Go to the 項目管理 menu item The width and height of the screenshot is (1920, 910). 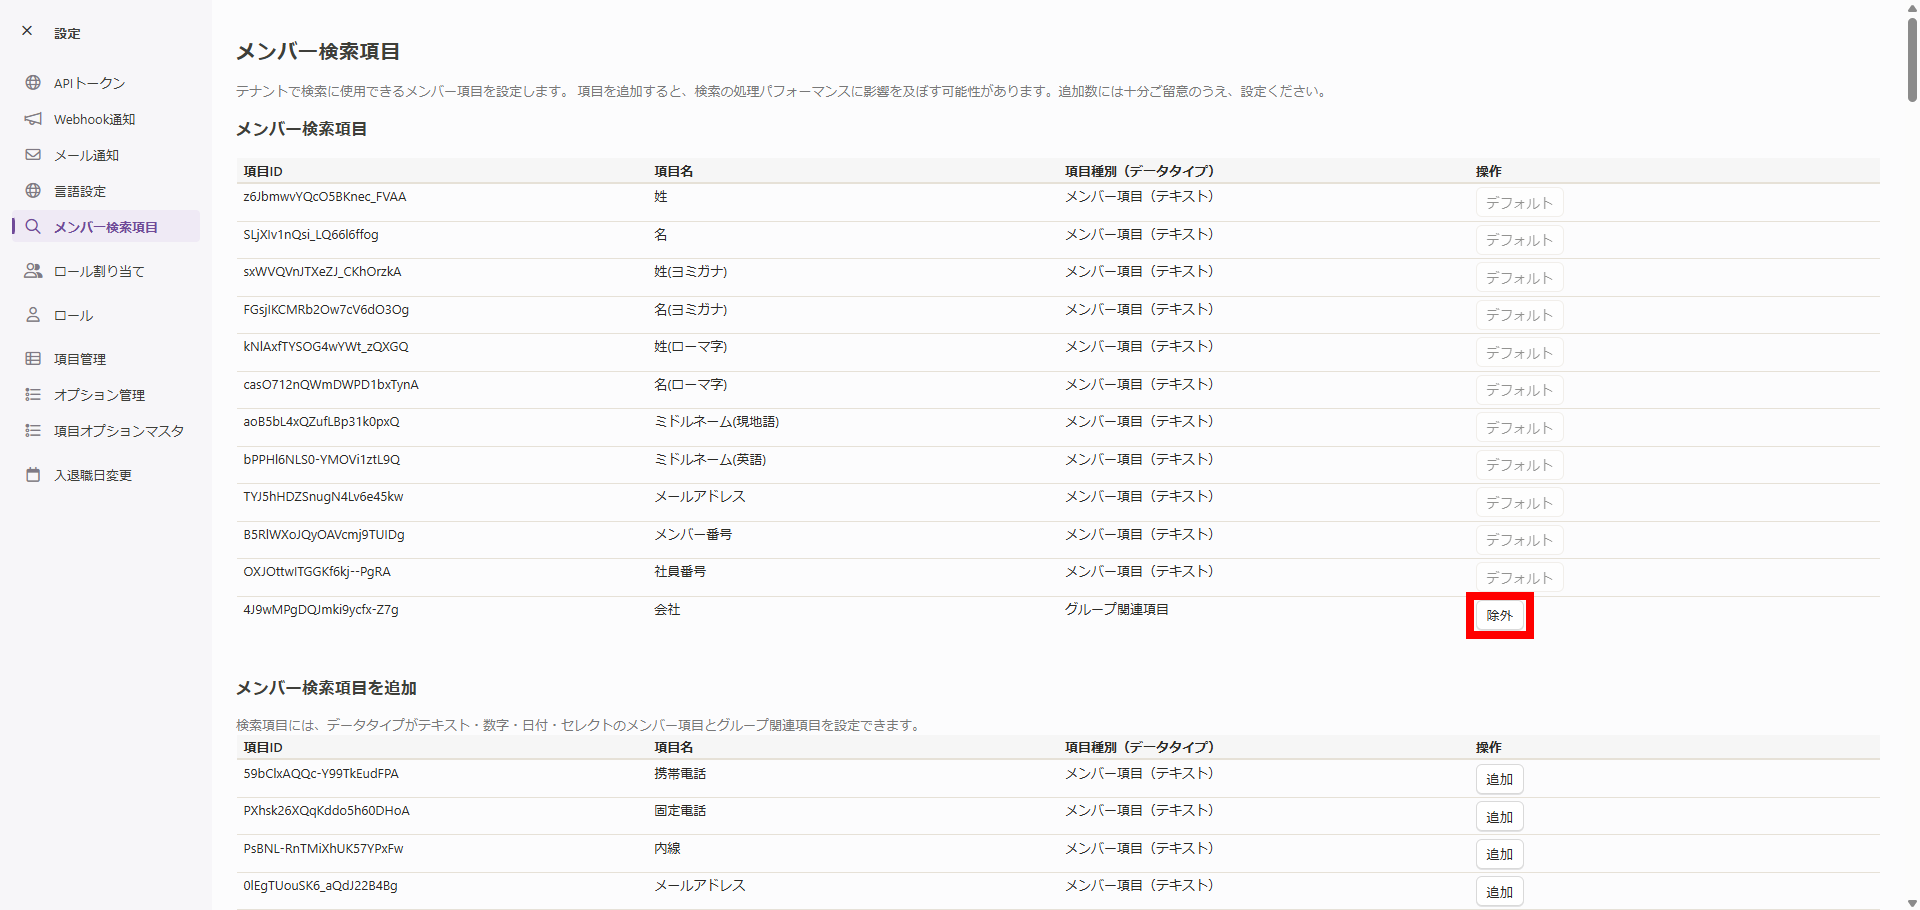[80, 359]
